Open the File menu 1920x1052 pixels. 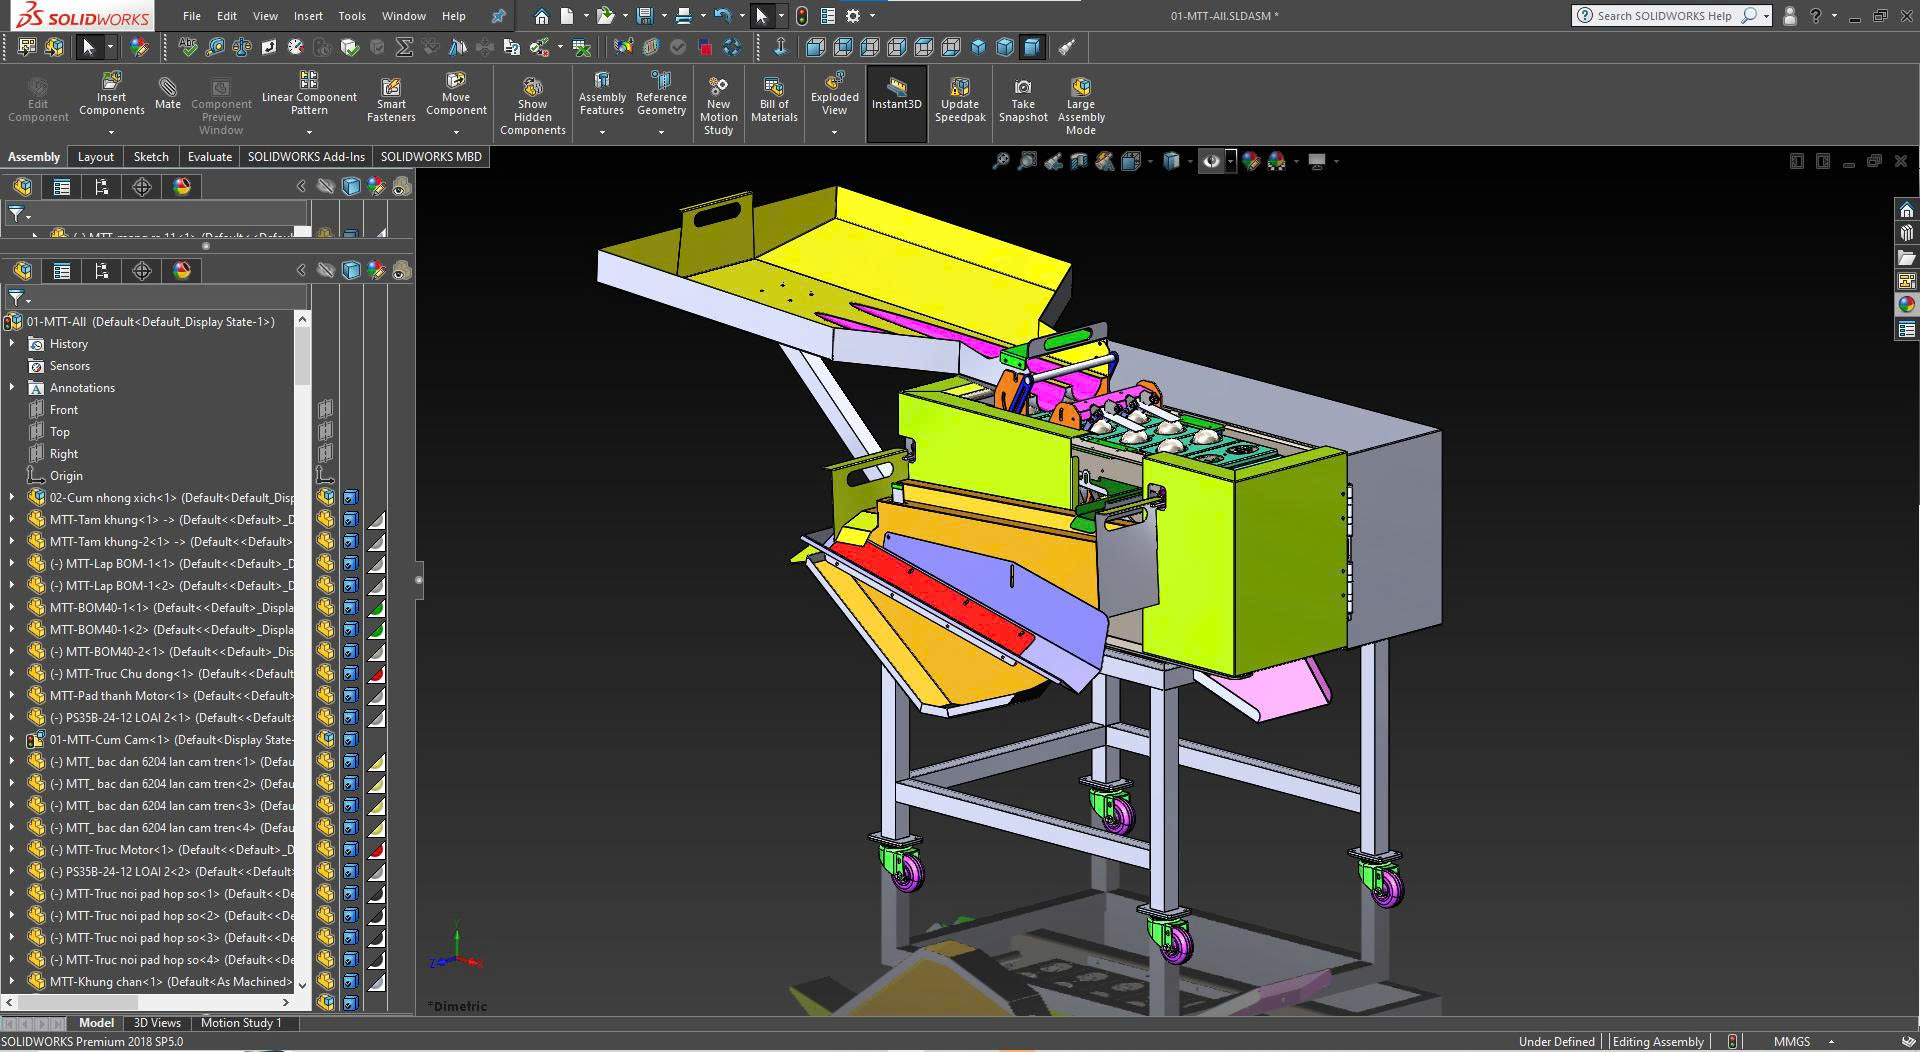tap(192, 16)
